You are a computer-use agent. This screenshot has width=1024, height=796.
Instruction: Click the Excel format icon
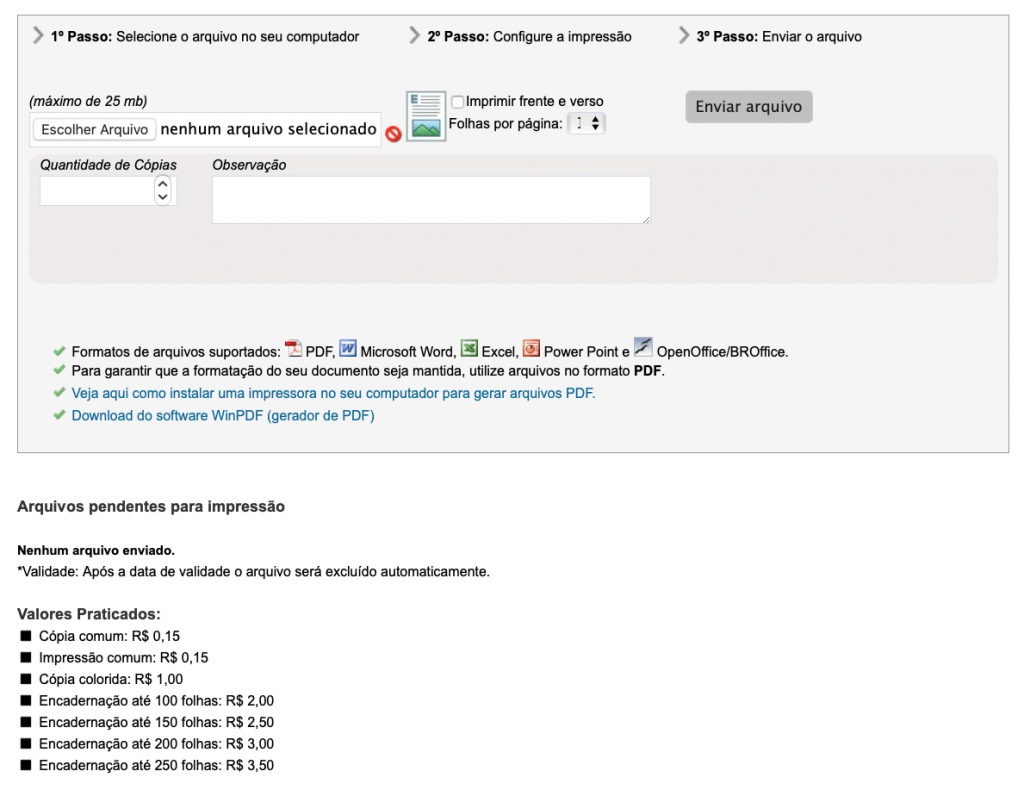point(469,349)
